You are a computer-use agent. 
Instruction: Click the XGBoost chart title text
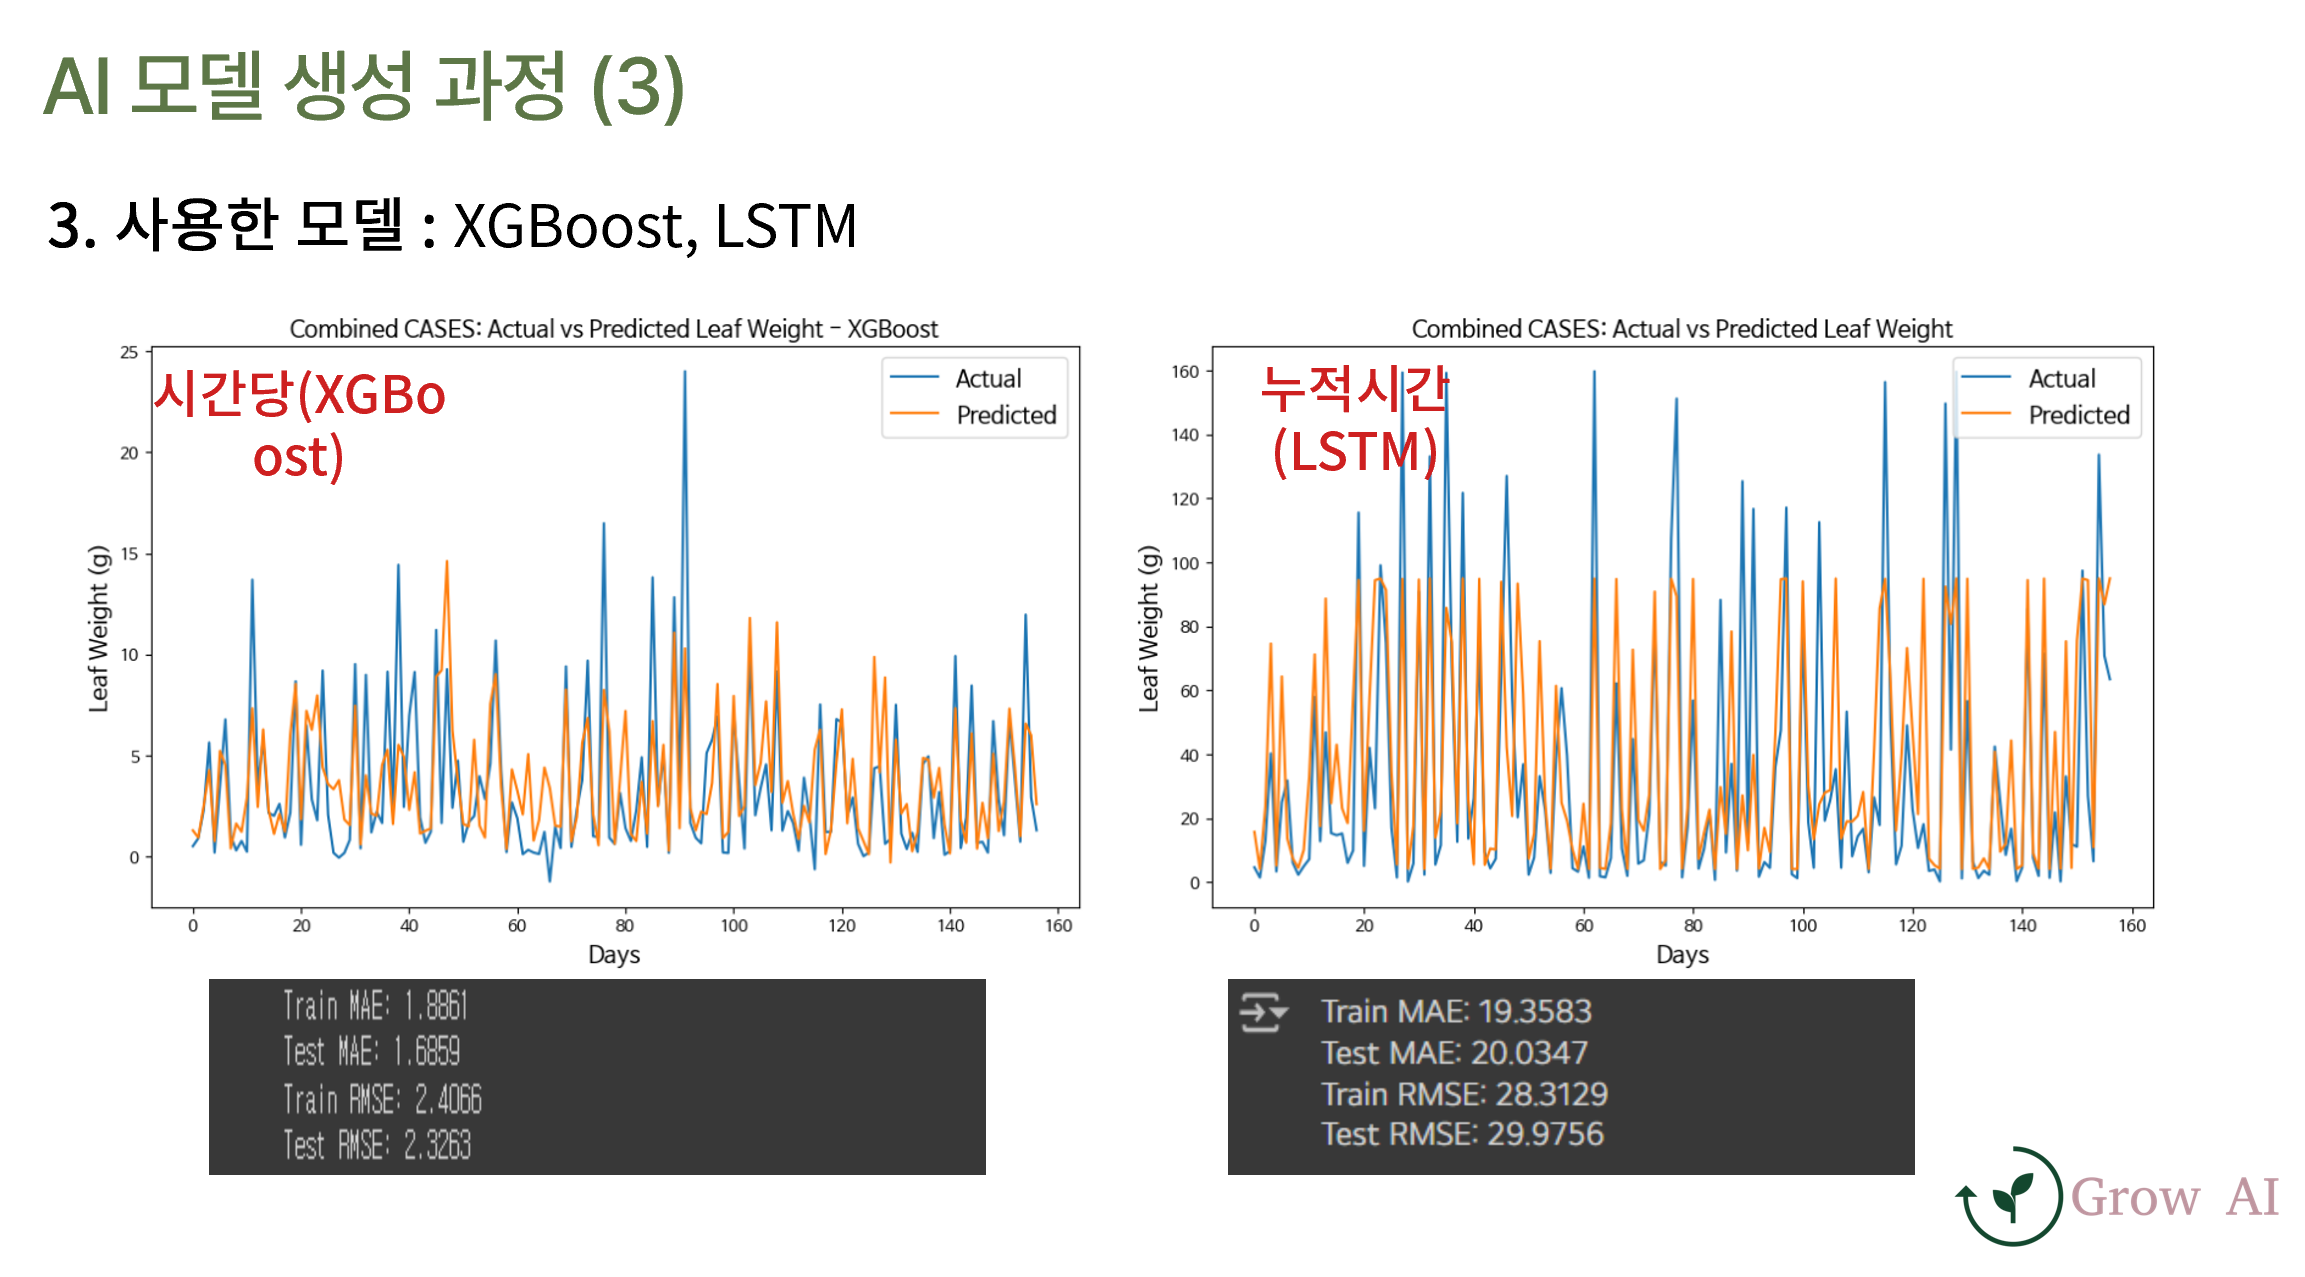613,329
